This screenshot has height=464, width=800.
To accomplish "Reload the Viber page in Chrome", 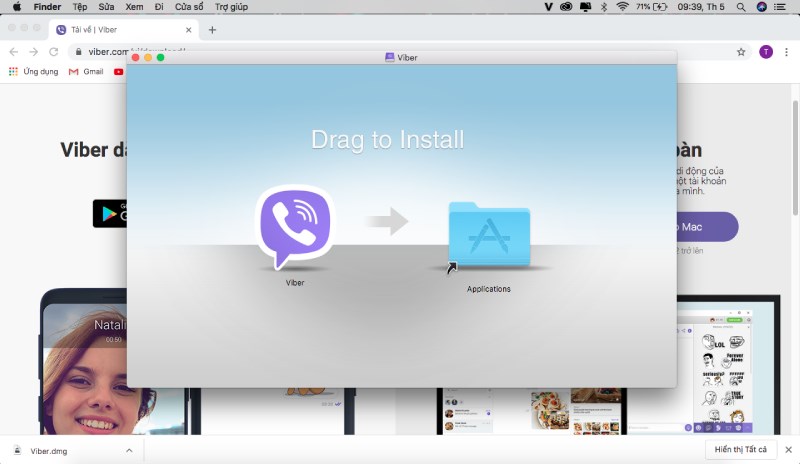I will 54,52.
